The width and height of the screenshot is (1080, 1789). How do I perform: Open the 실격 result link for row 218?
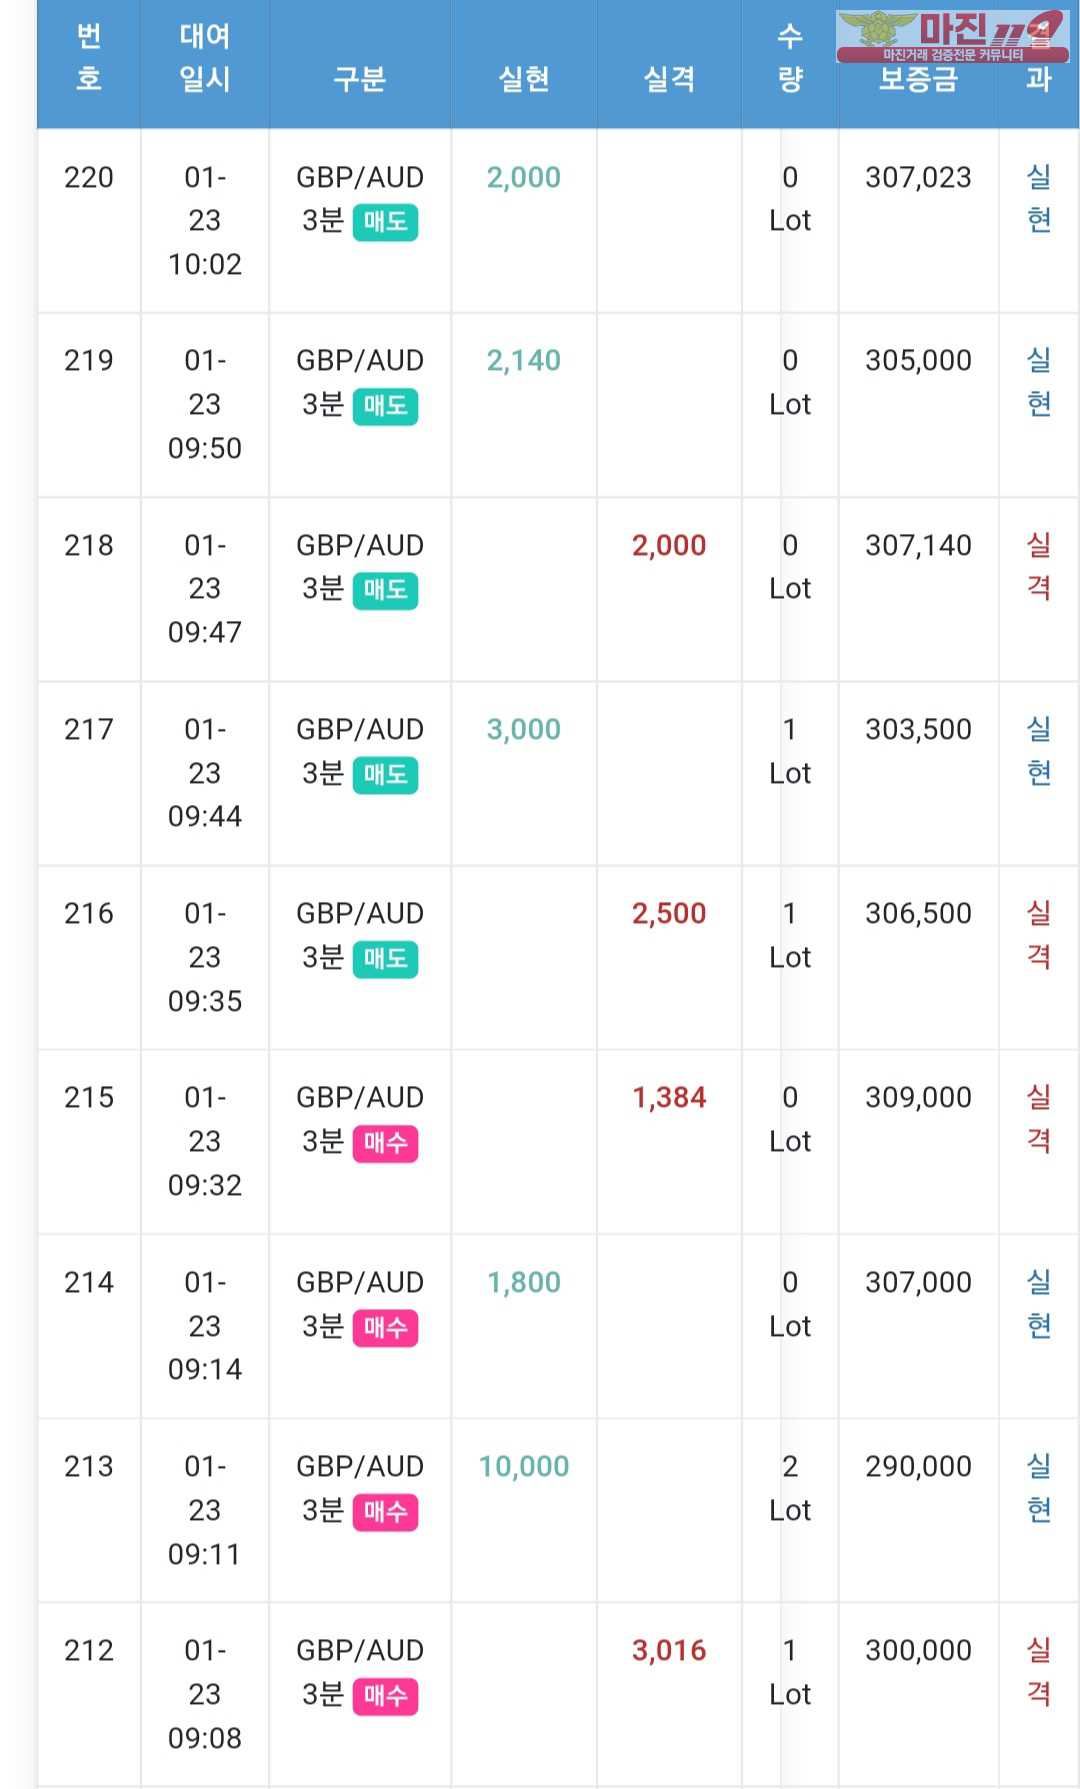(1039, 566)
